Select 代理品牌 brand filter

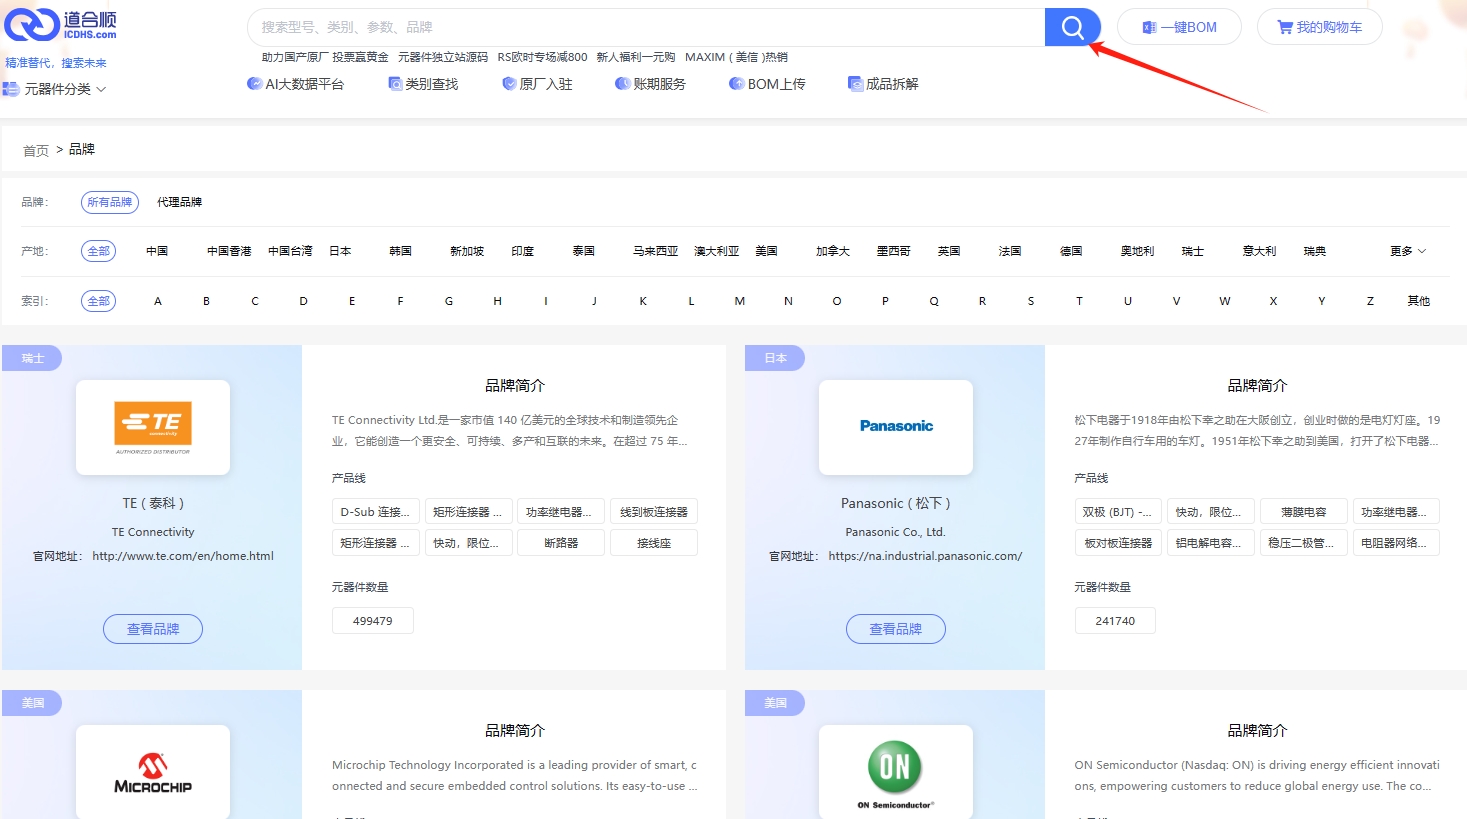click(179, 202)
